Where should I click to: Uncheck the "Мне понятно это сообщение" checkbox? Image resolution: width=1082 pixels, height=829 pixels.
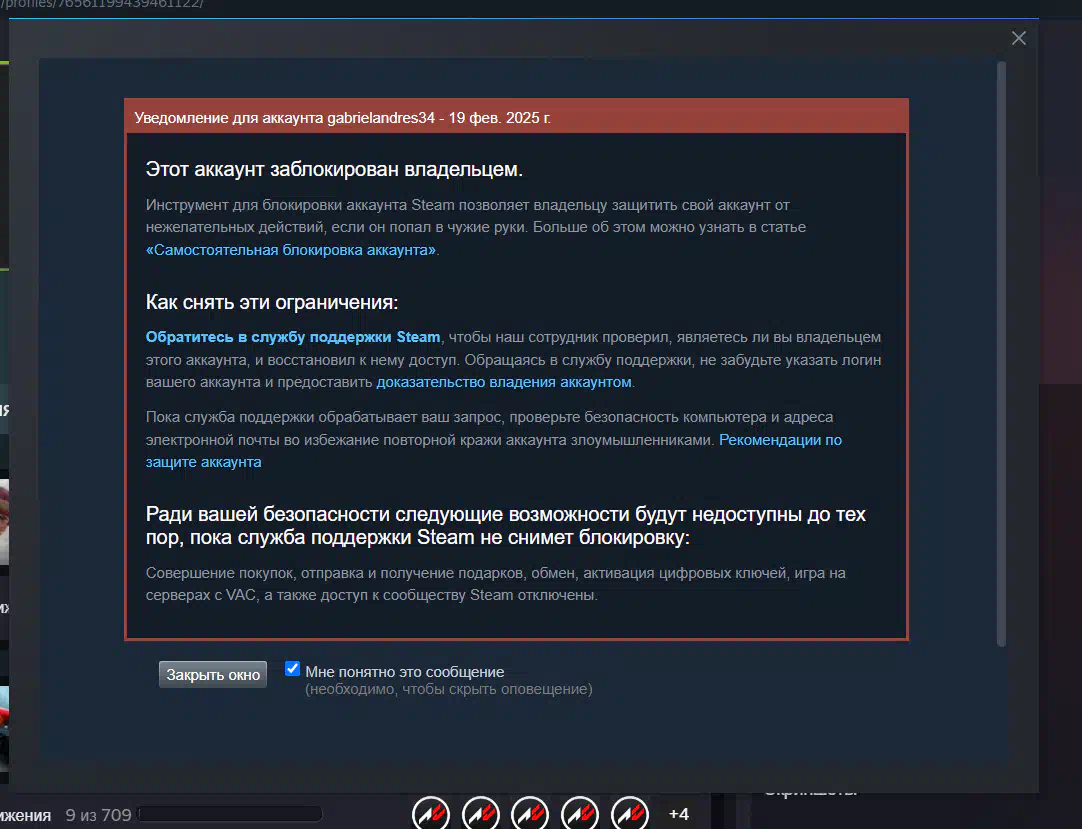pos(293,669)
